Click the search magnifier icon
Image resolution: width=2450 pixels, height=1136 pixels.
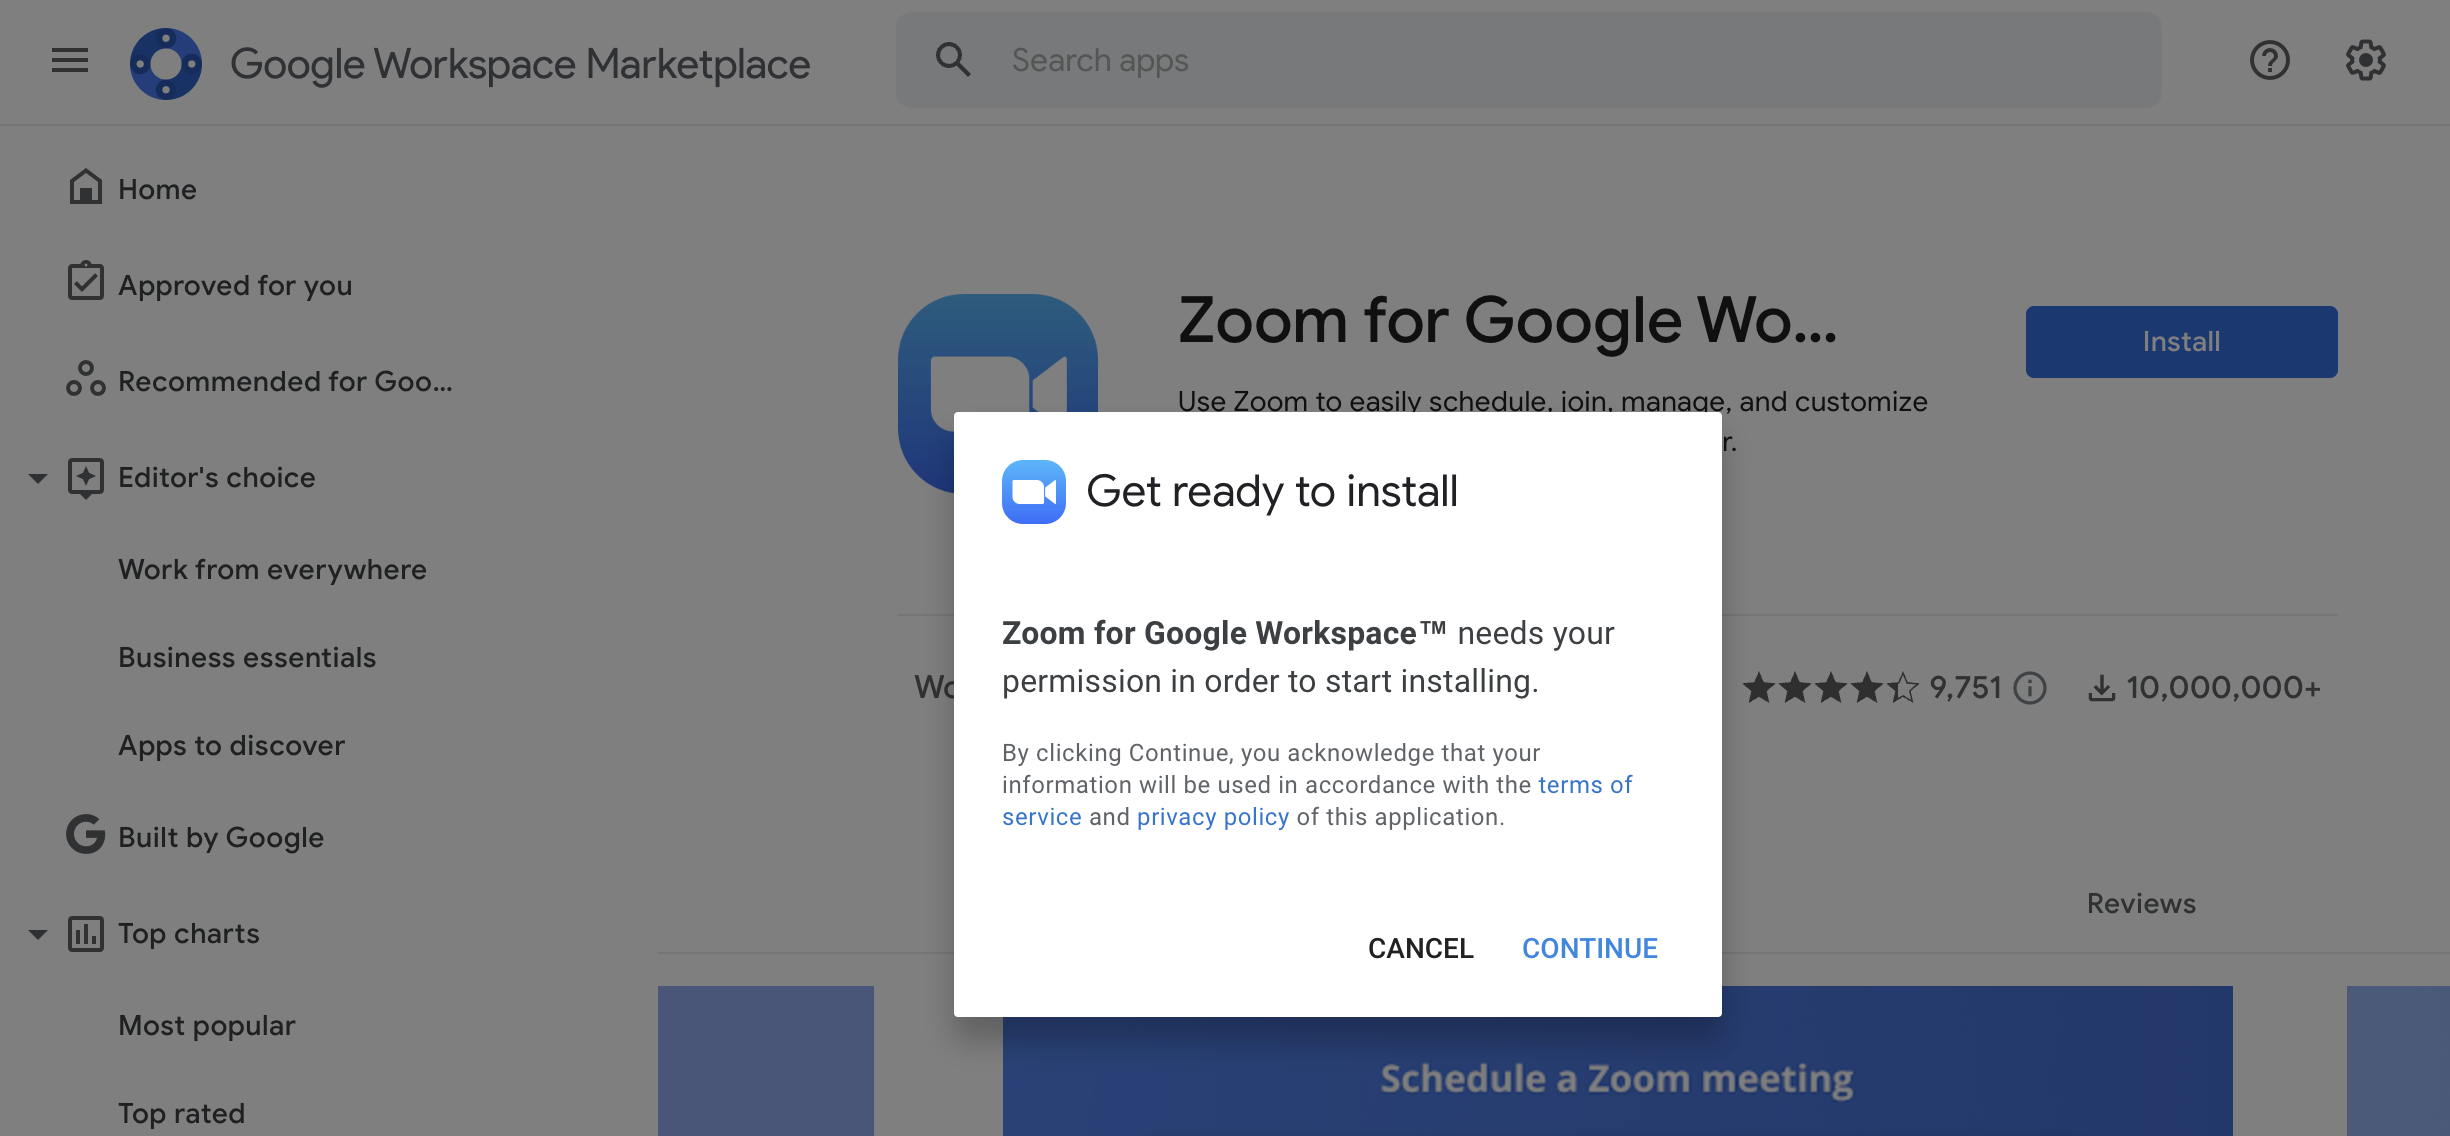pyautogui.click(x=952, y=60)
